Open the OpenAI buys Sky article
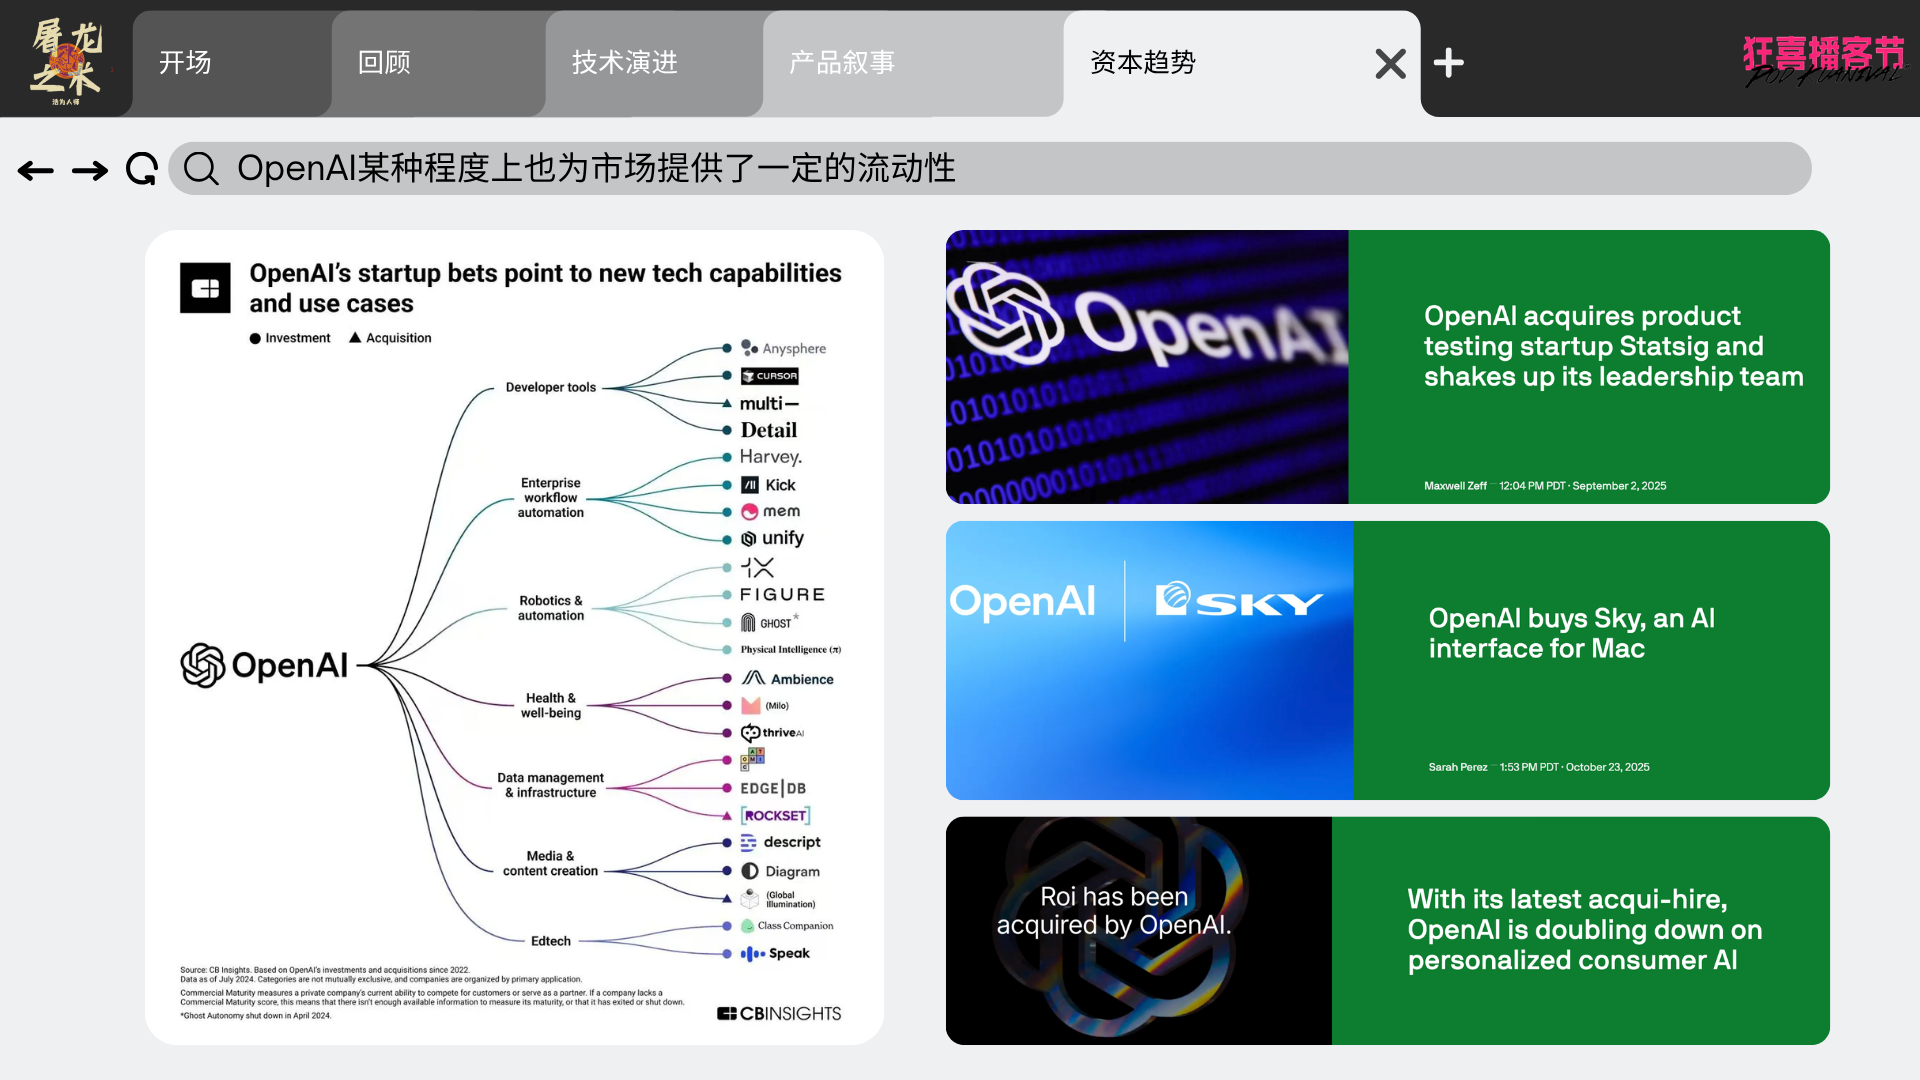 (x=1571, y=633)
